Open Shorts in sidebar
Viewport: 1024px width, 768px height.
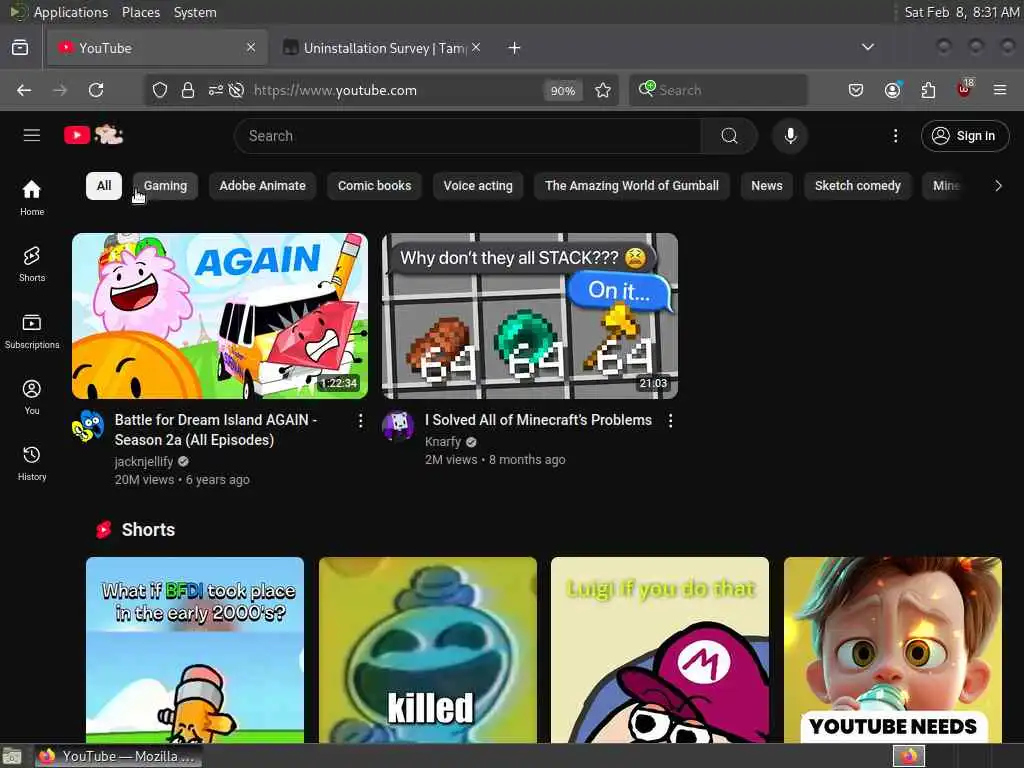coord(32,264)
